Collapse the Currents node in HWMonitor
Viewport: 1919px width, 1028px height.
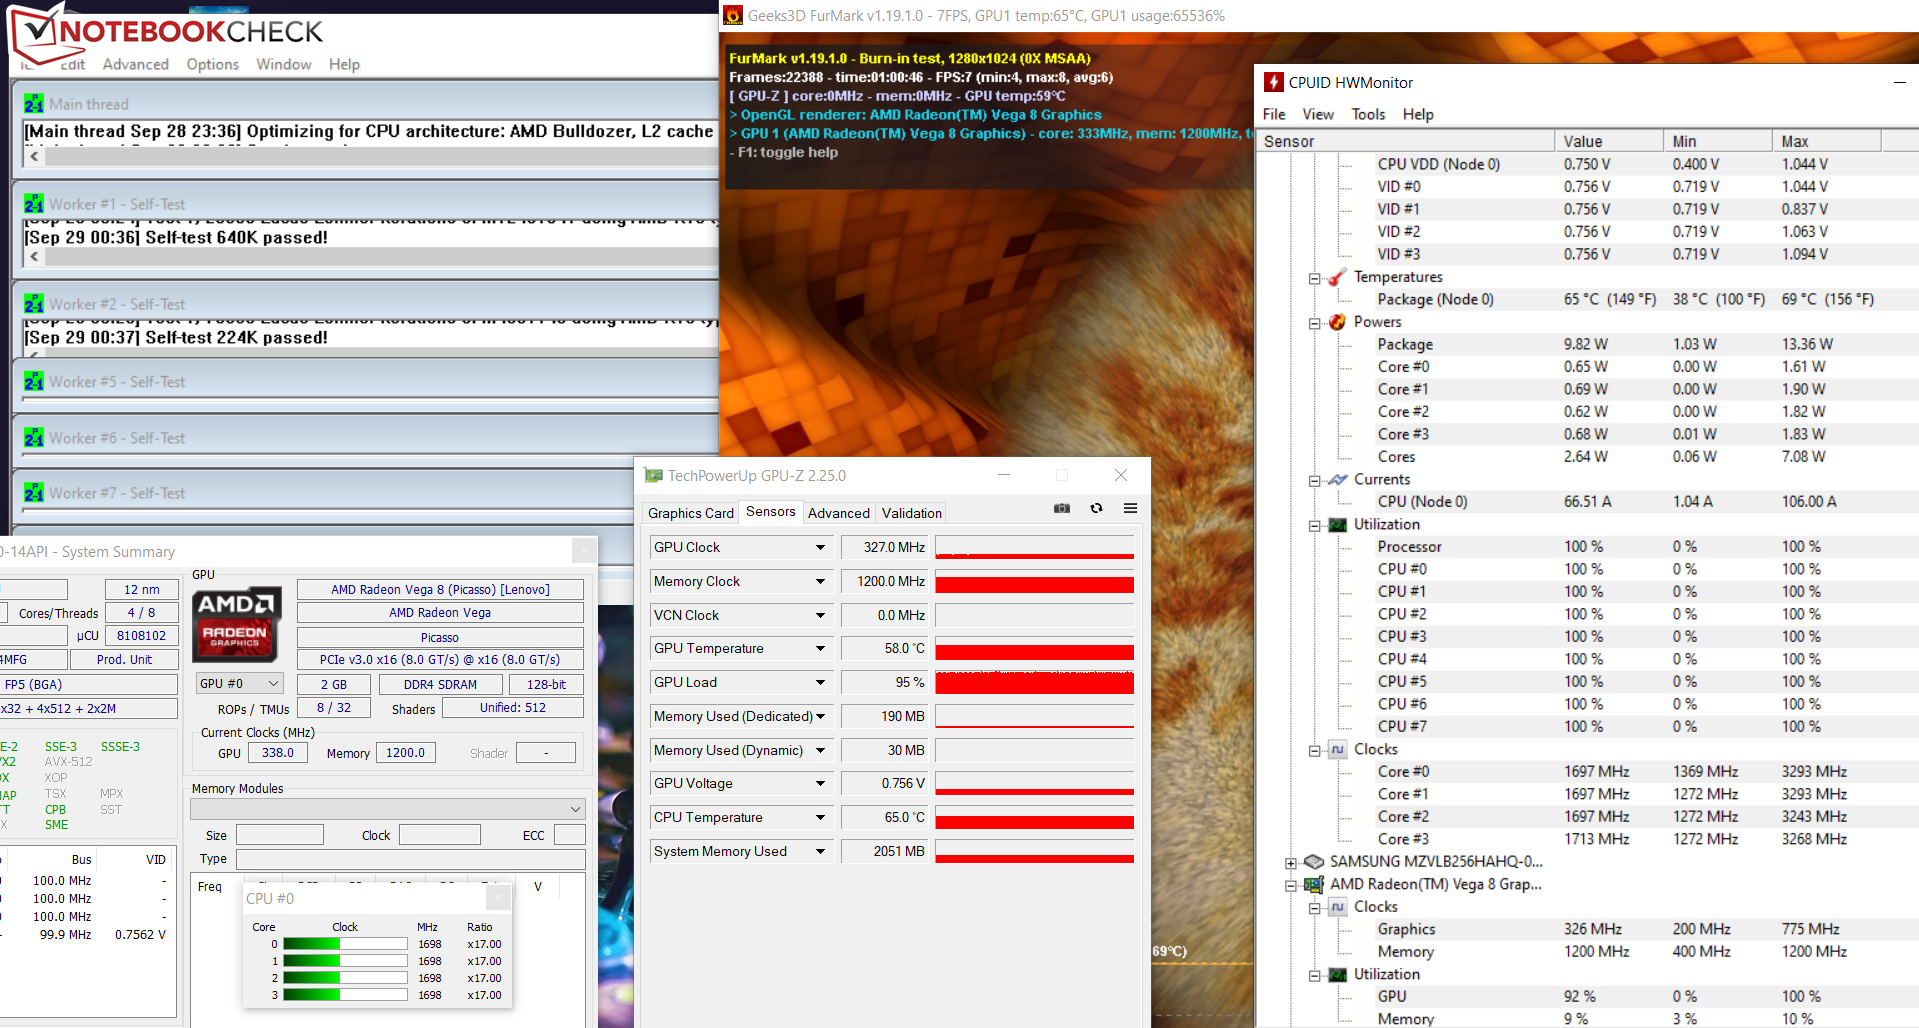click(1315, 481)
